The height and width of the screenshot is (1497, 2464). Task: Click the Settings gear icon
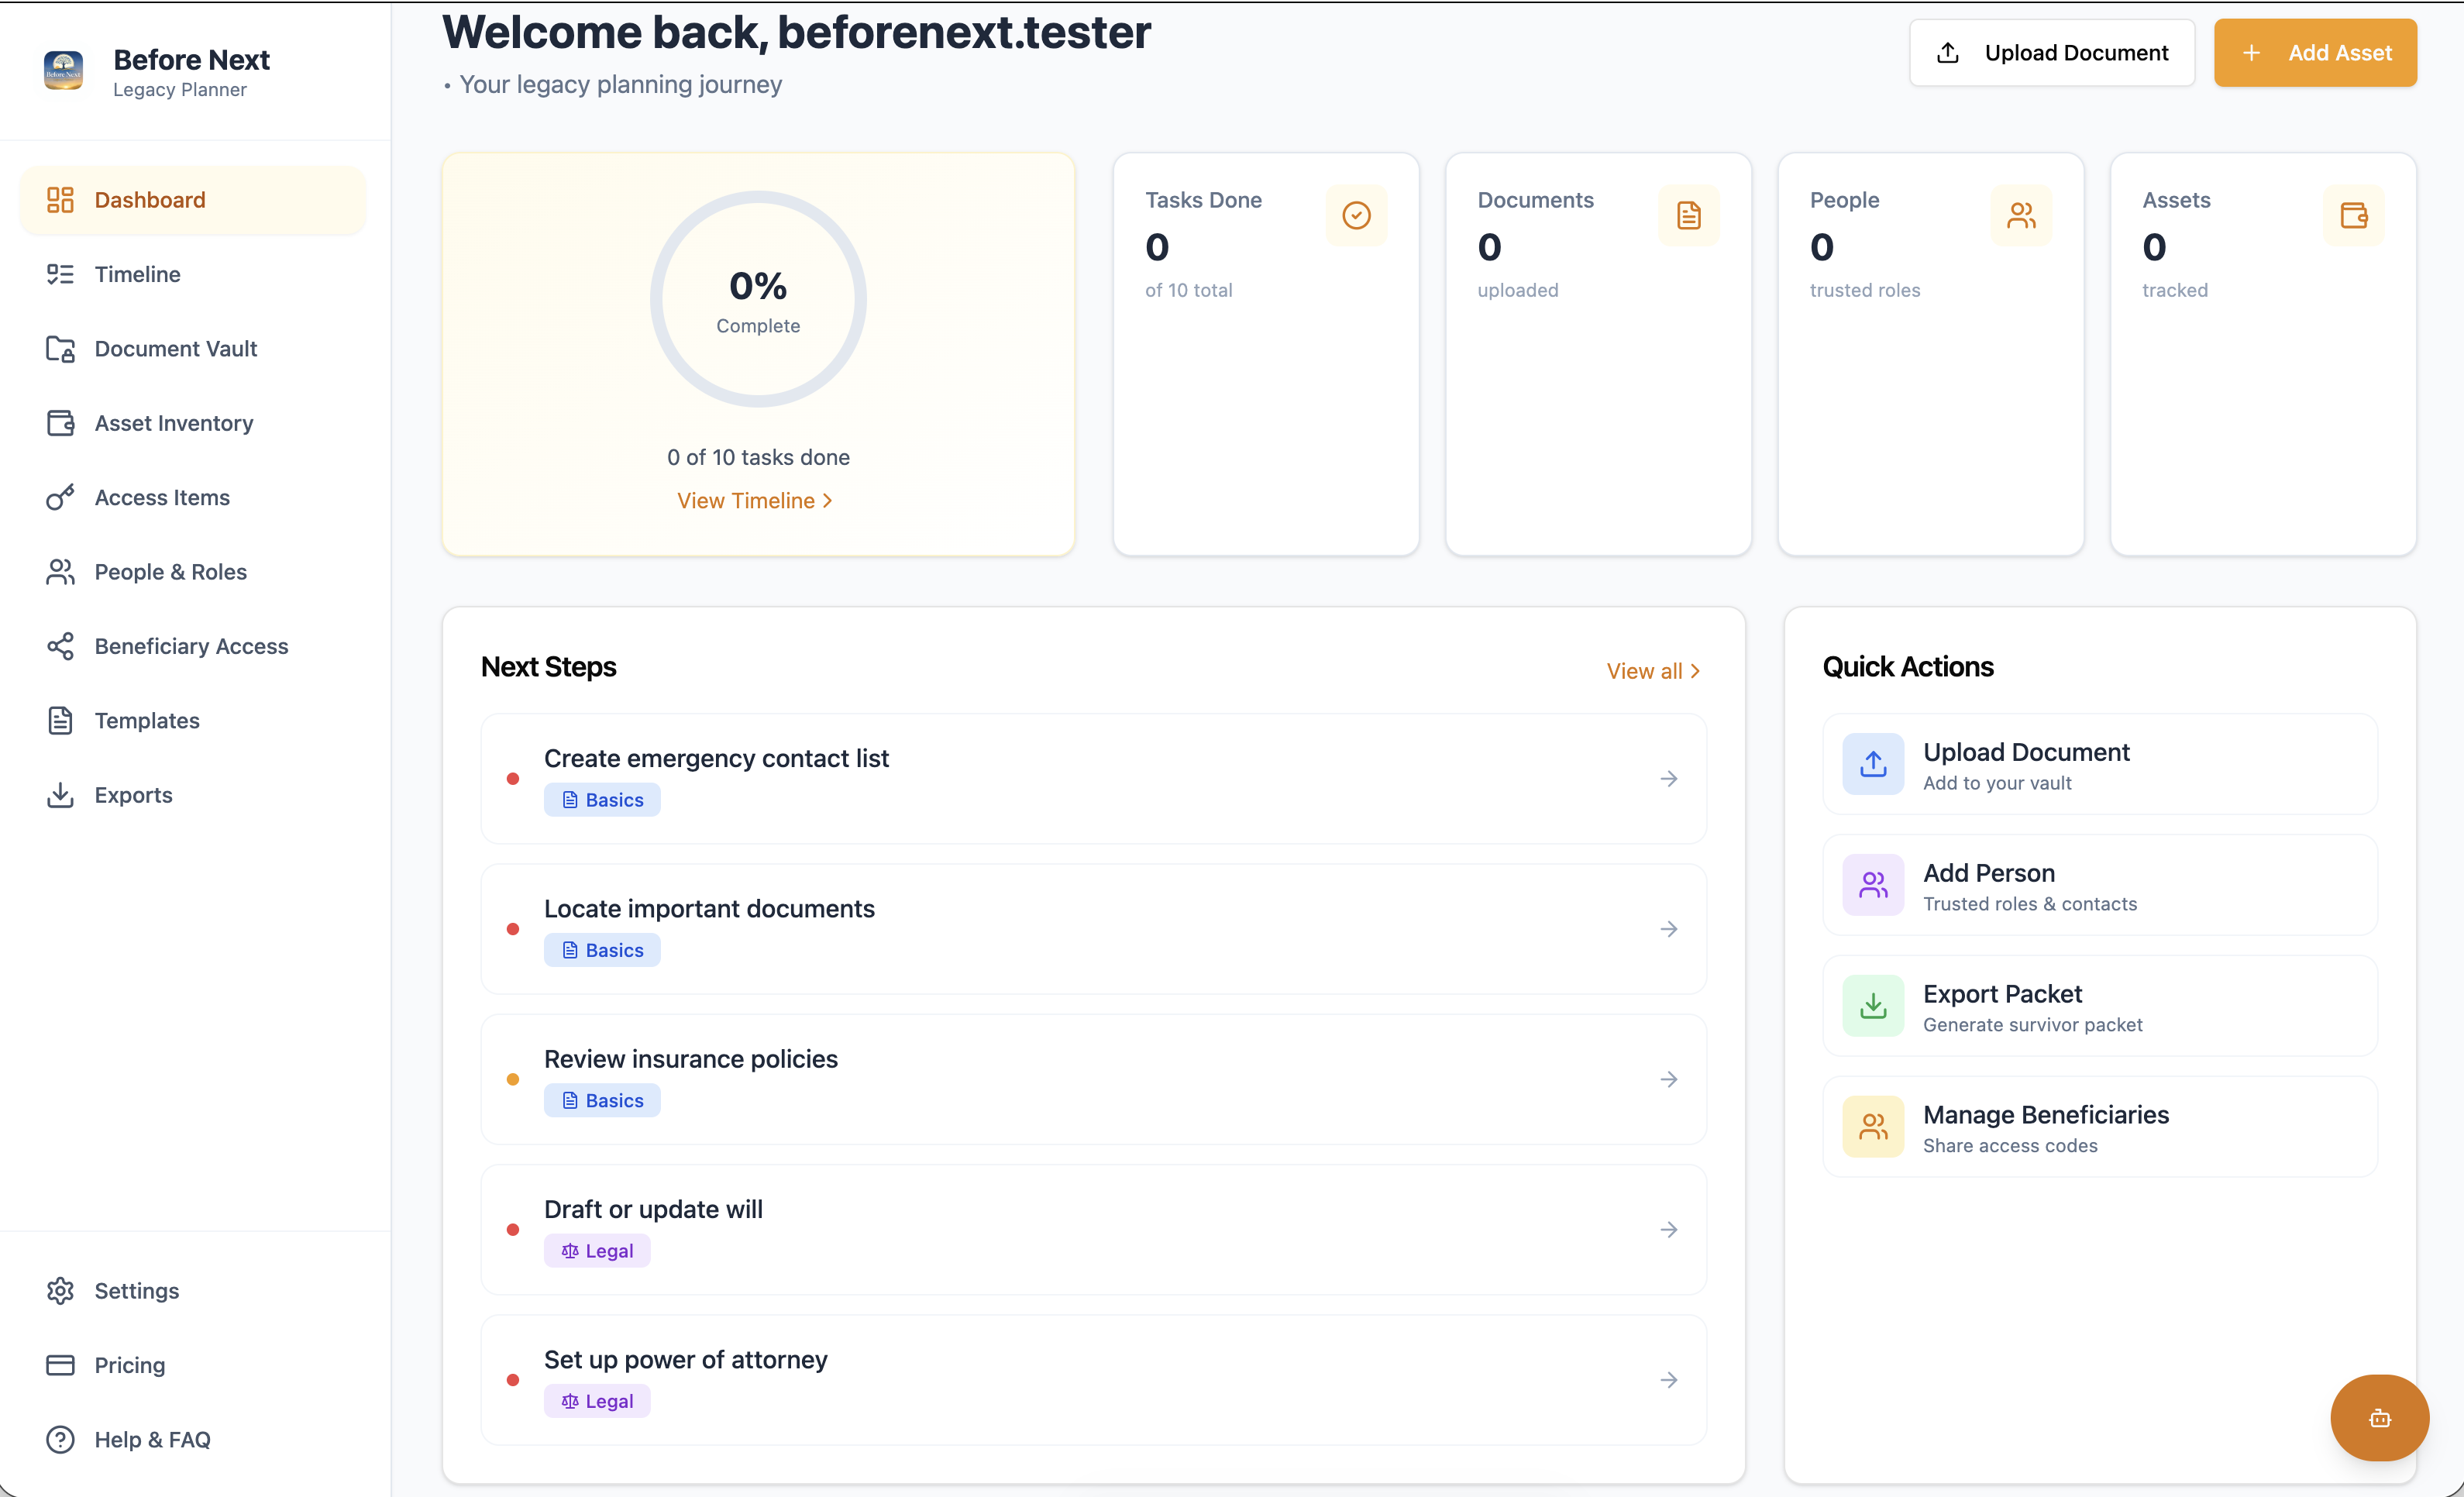(60, 1291)
